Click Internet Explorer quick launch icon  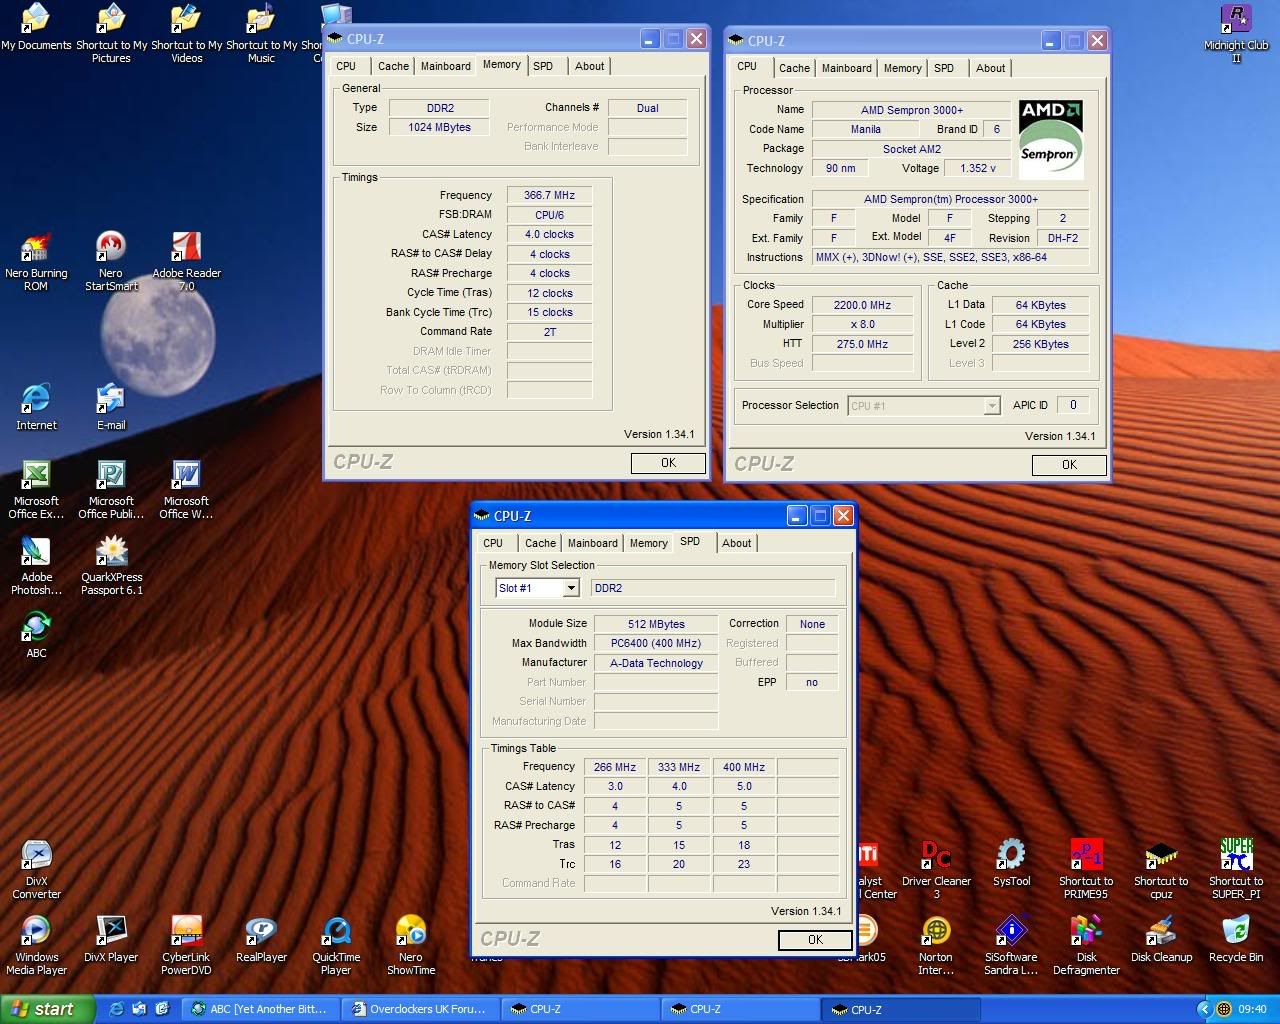pos(117,1009)
